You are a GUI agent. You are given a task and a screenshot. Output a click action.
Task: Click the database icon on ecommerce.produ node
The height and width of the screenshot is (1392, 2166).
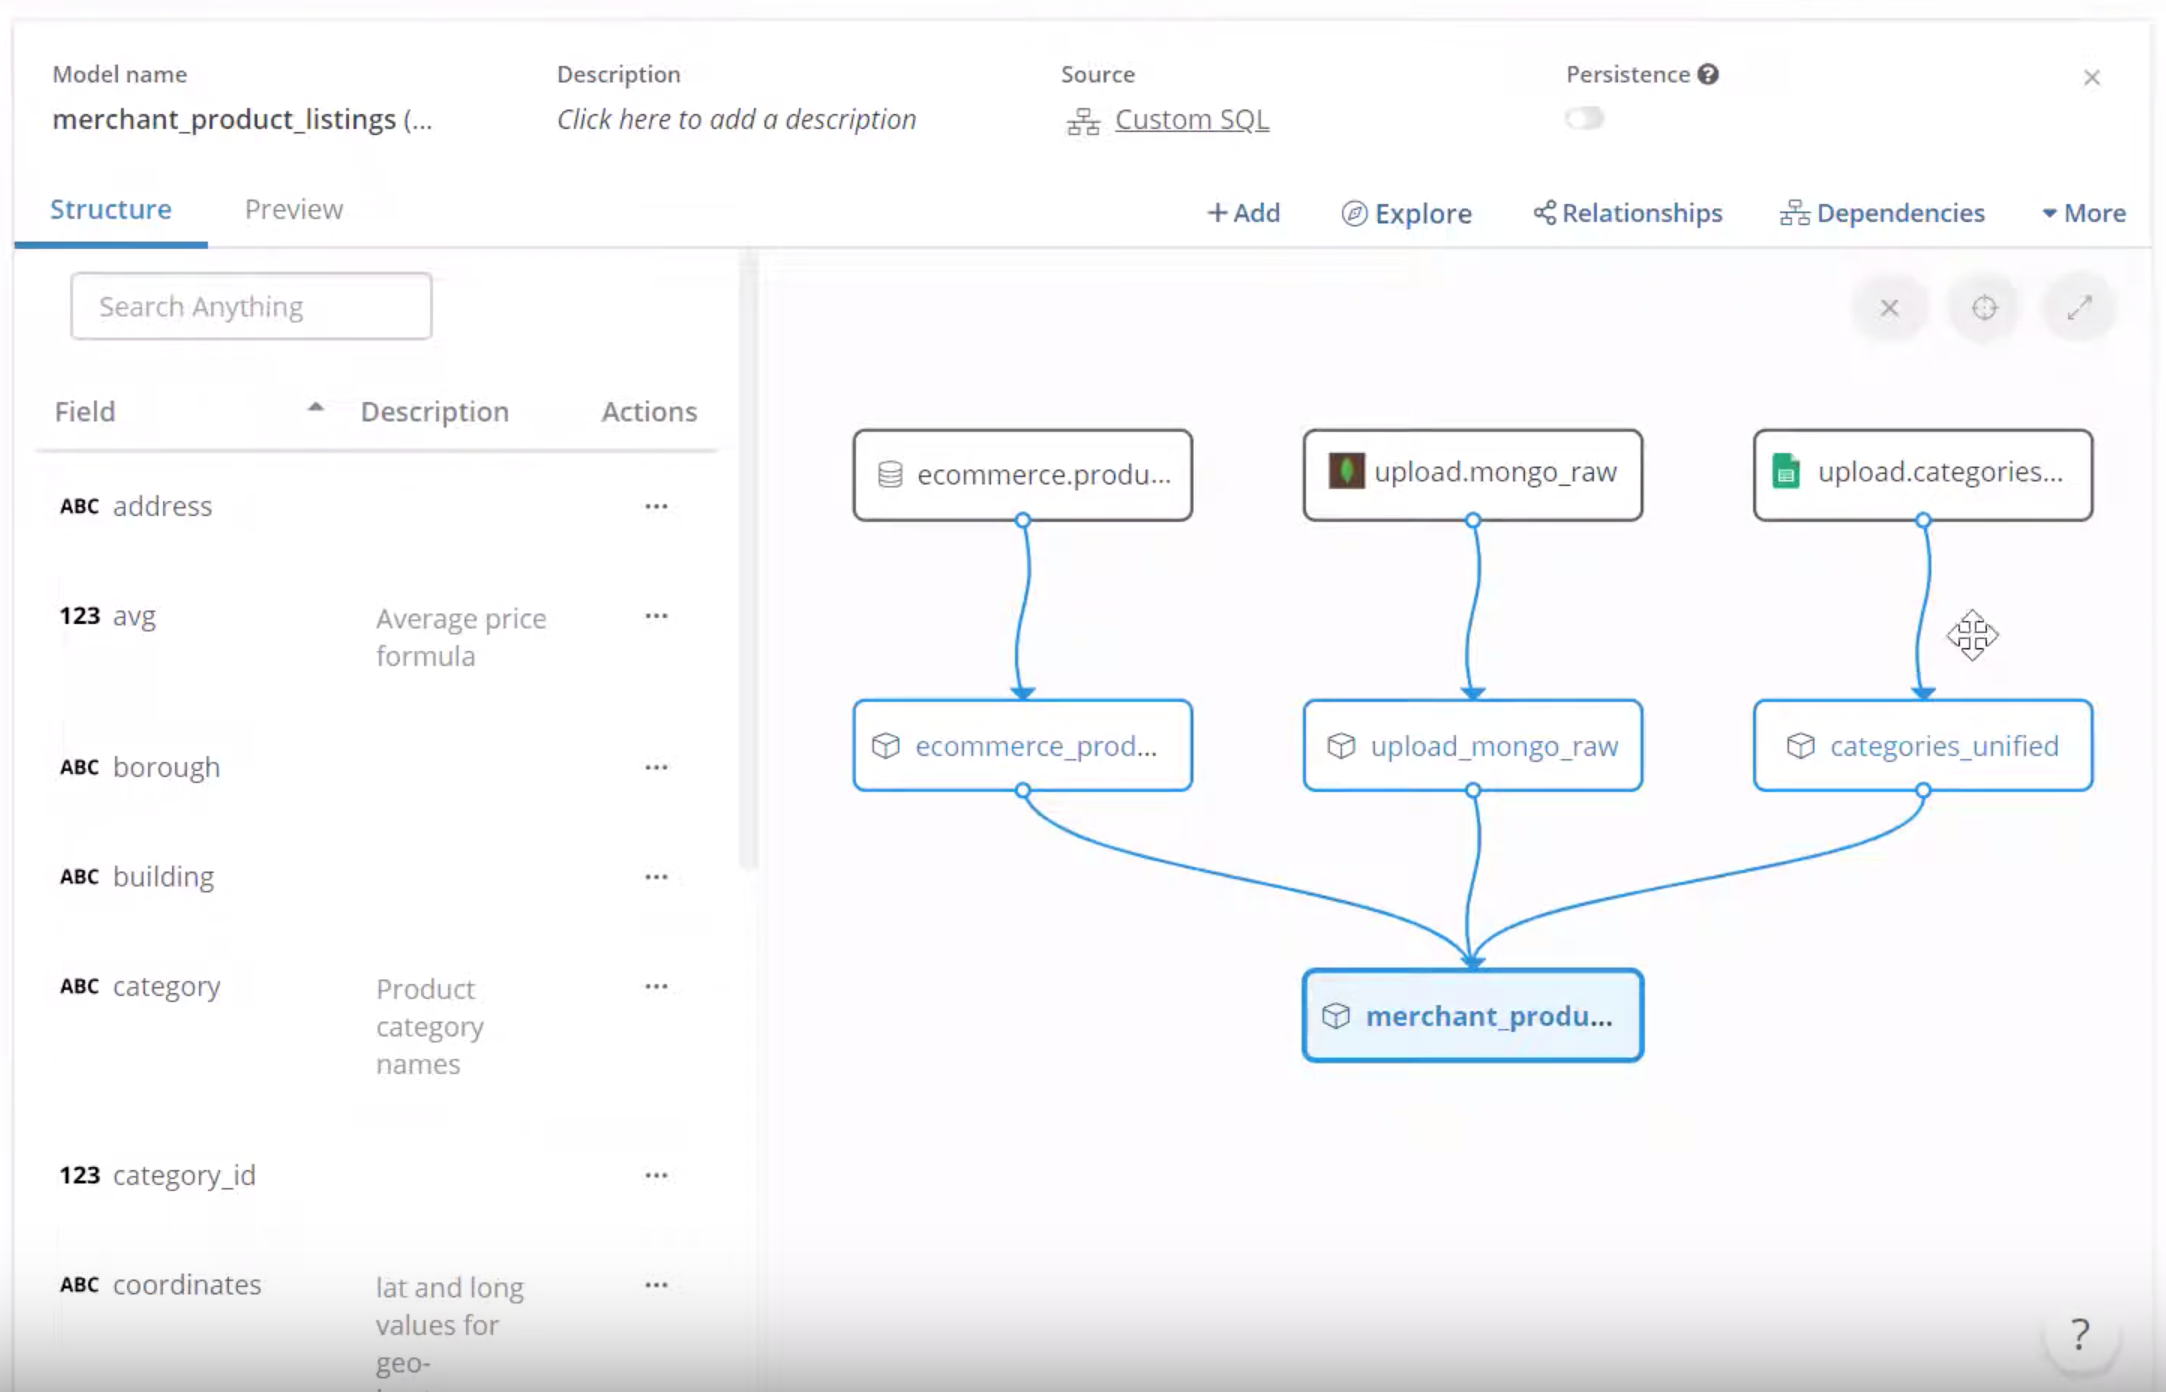pos(890,474)
